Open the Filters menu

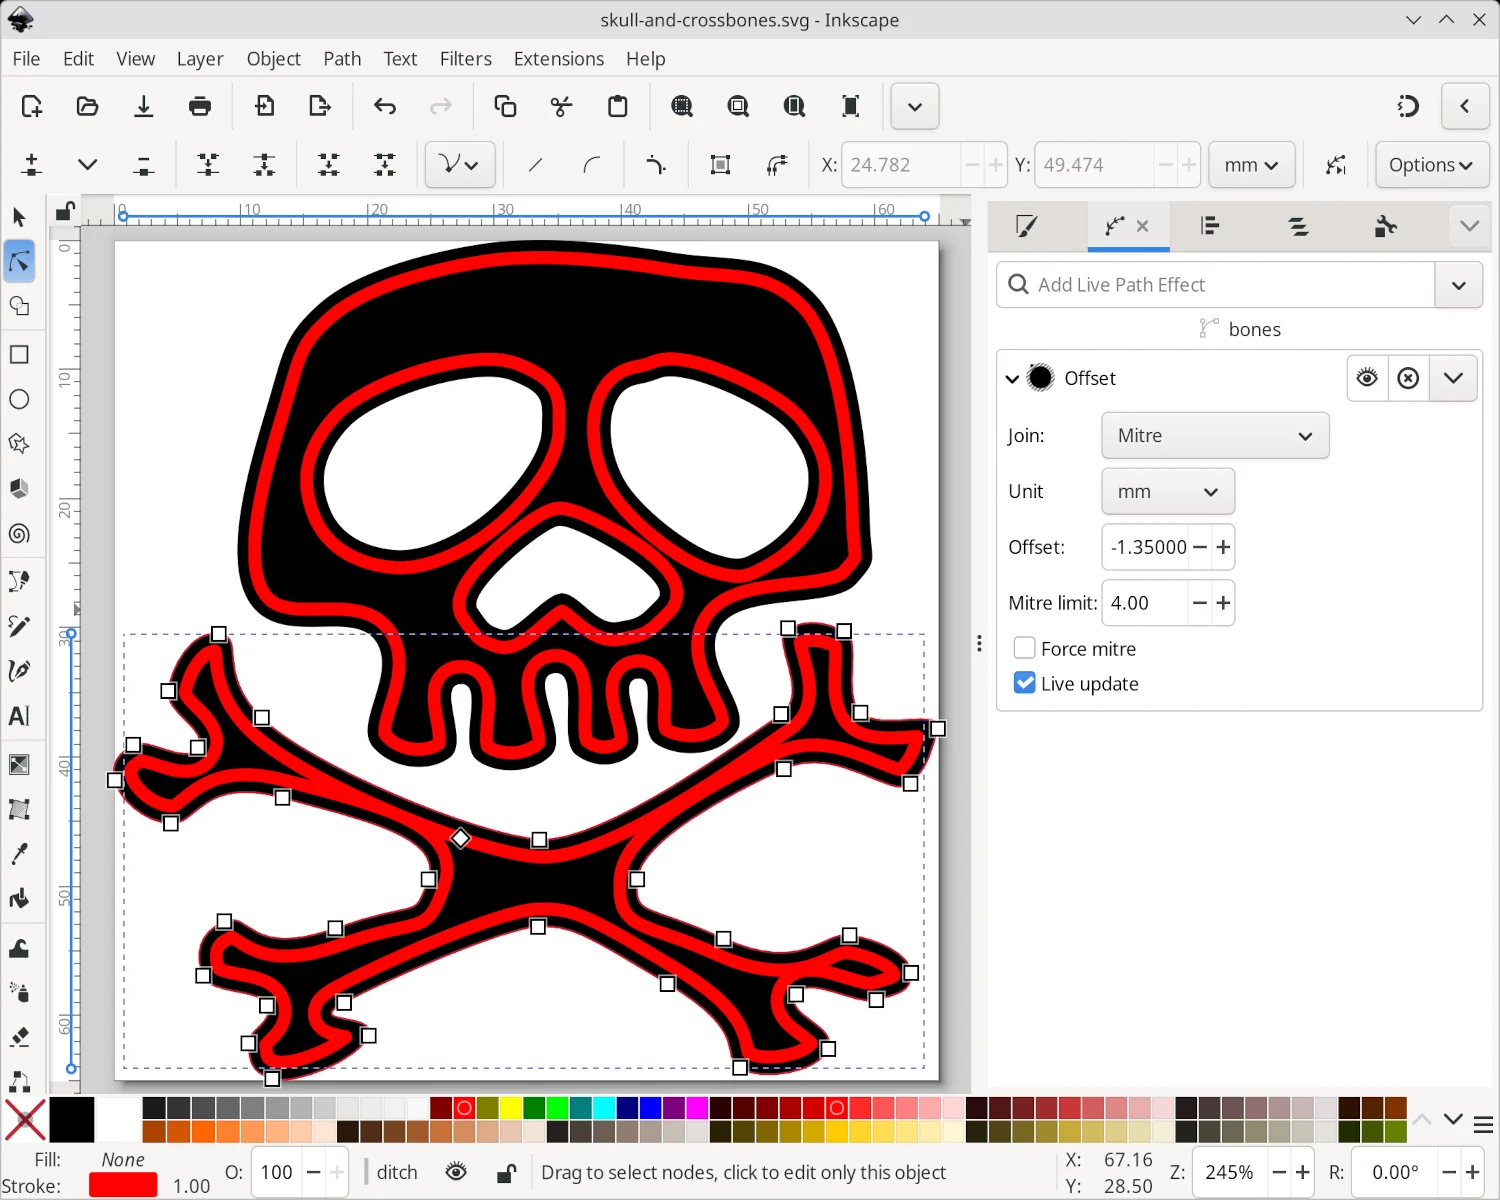click(465, 59)
